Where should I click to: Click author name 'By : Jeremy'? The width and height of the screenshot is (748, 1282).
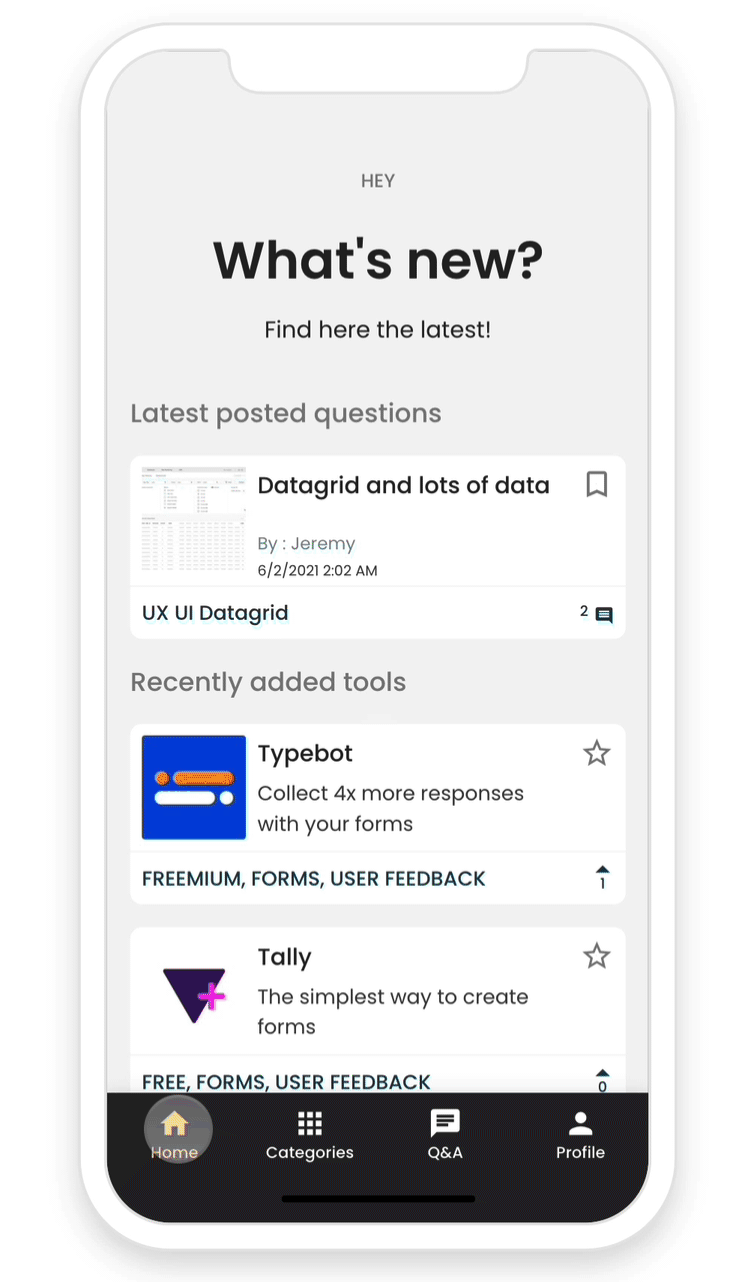point(306,544)
